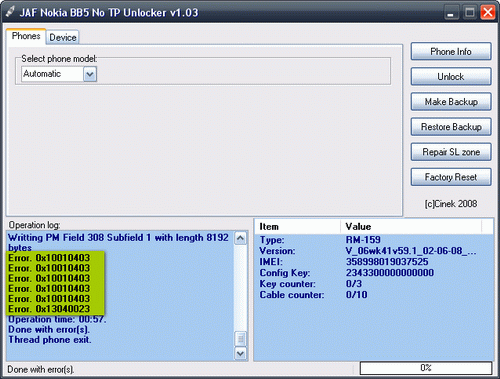The height and width of the screenshot is (379, 500).
Task: Click the operation log scrollbar thumb
Action: click(240, 339)
